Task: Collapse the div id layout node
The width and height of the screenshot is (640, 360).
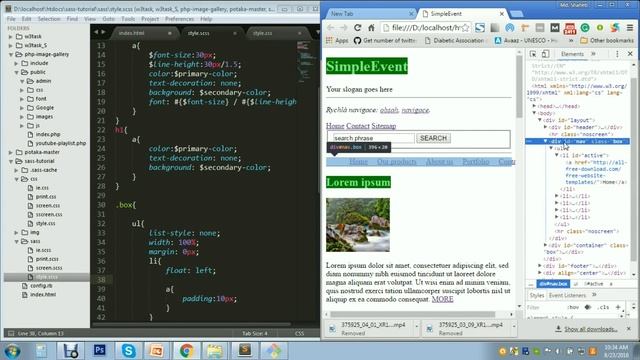Action: tap(540, 120)
